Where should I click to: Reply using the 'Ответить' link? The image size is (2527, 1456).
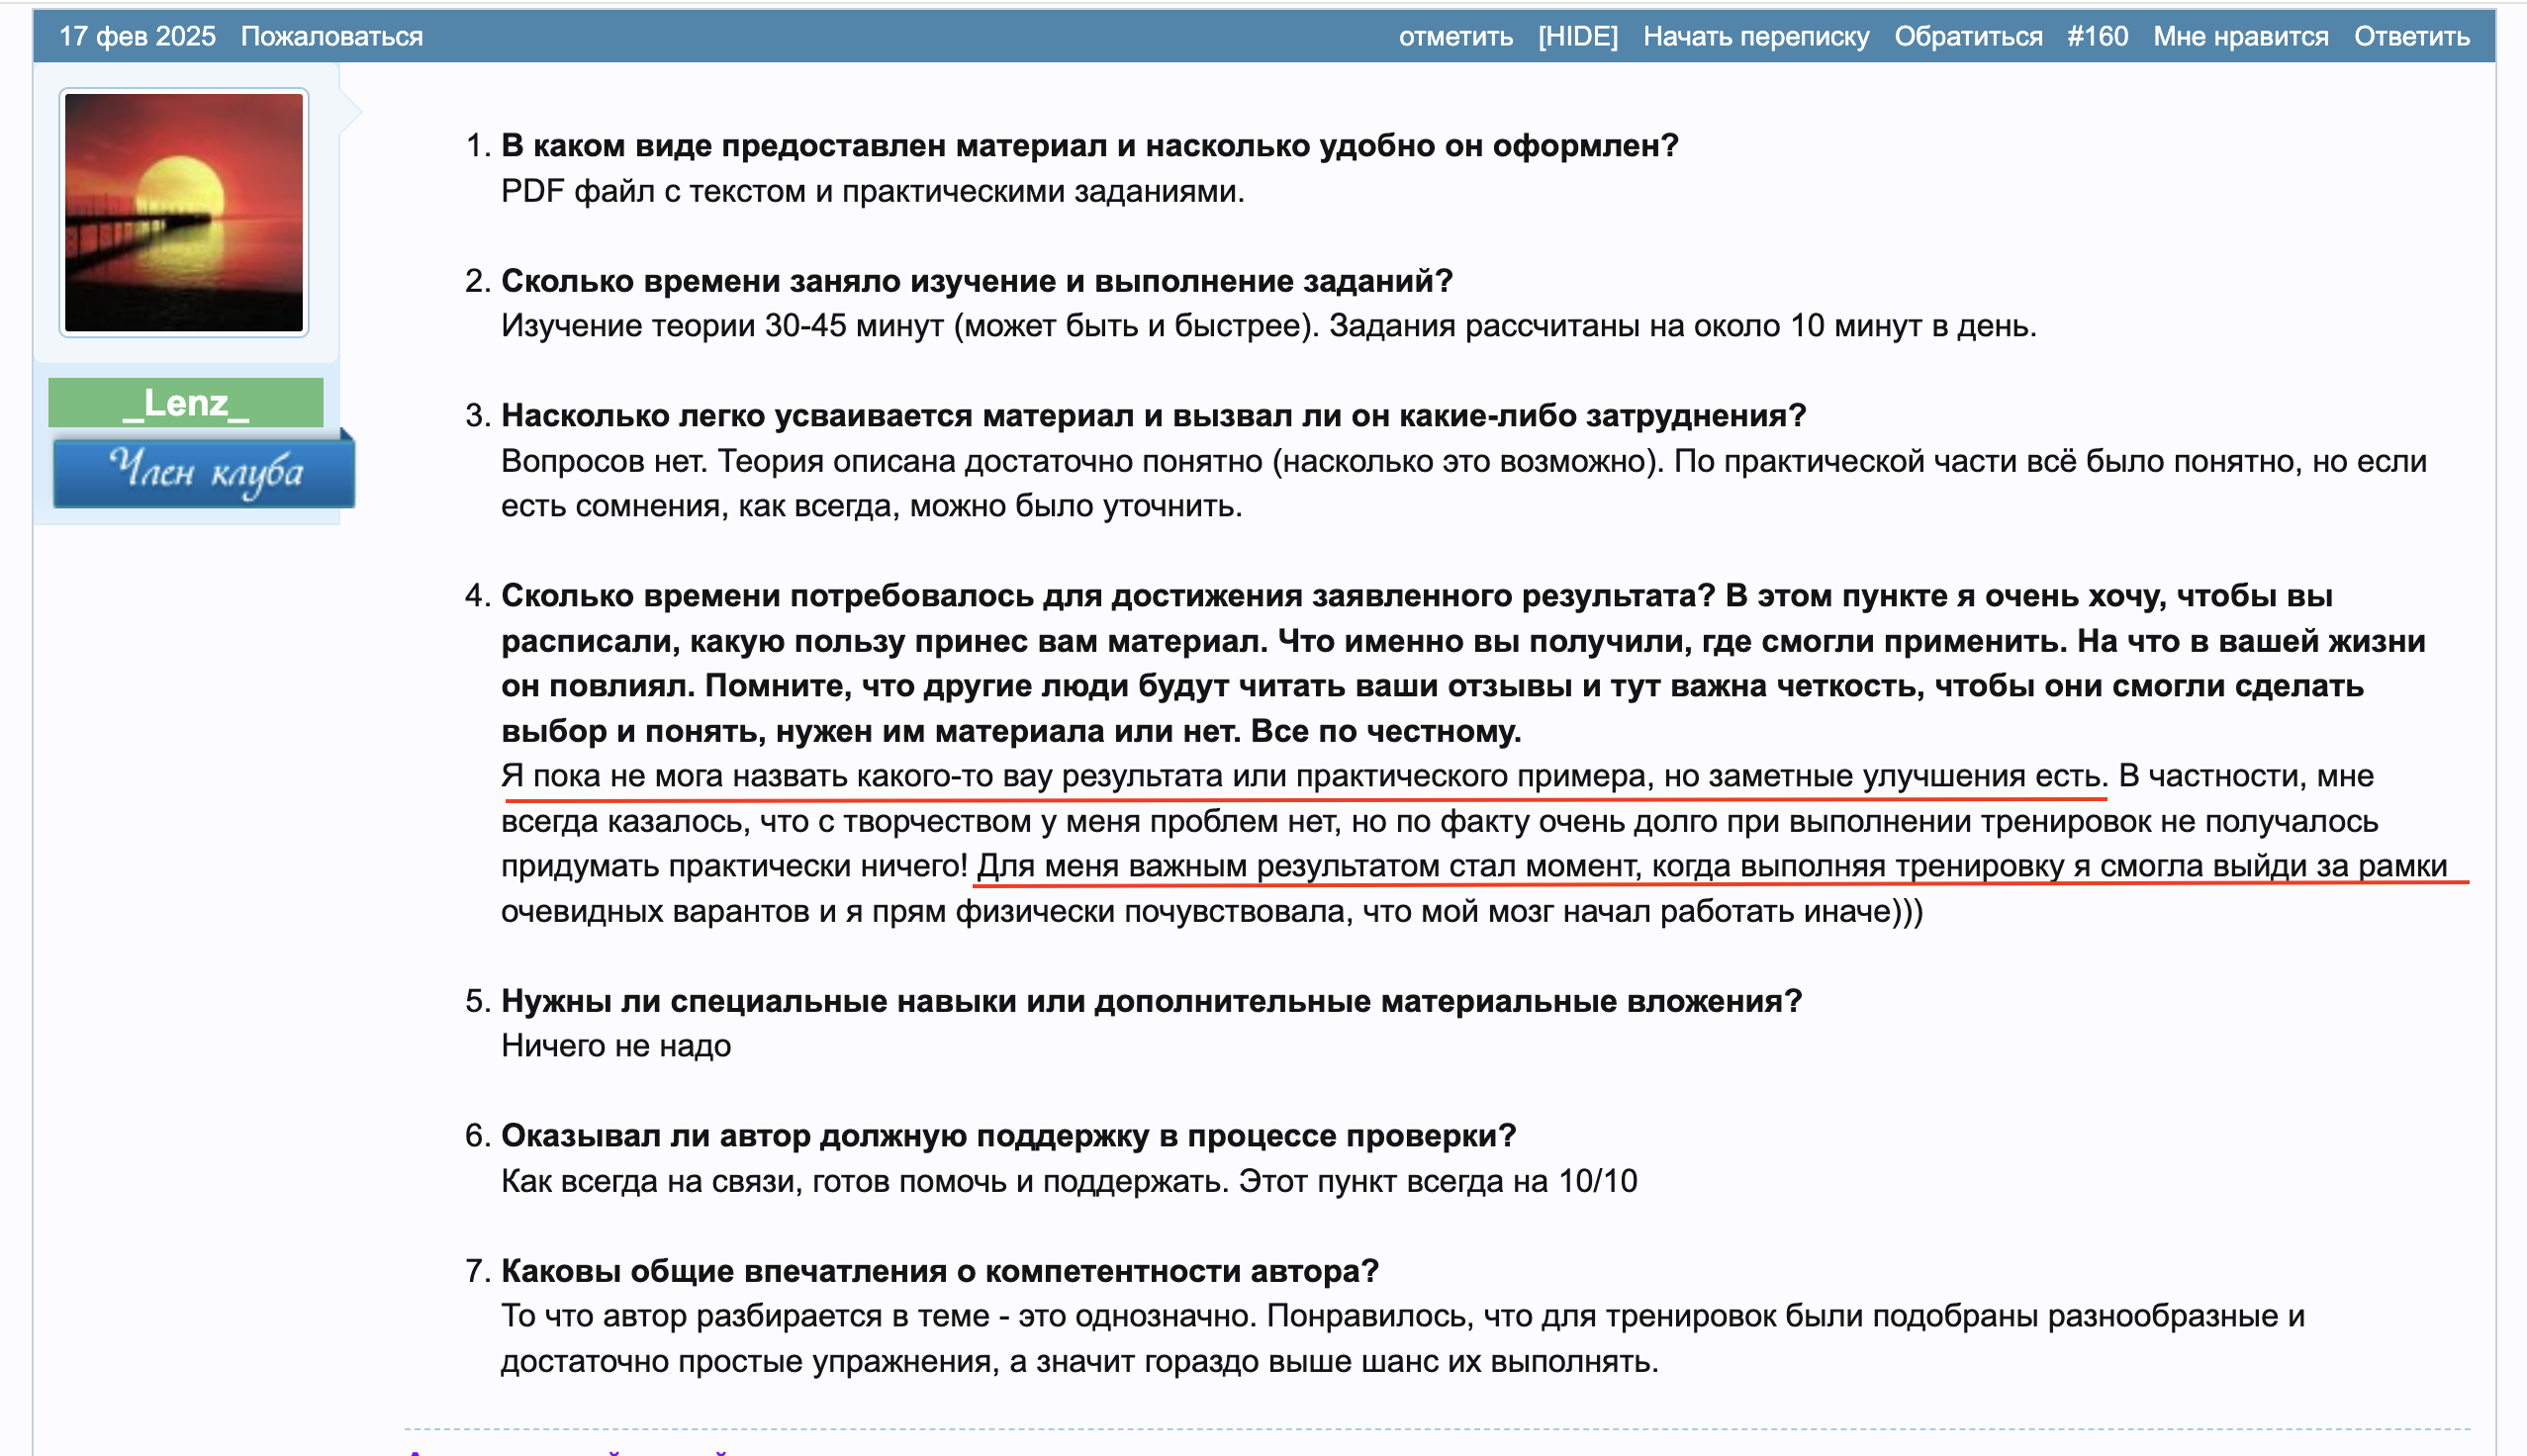[x=2411, y=37]
